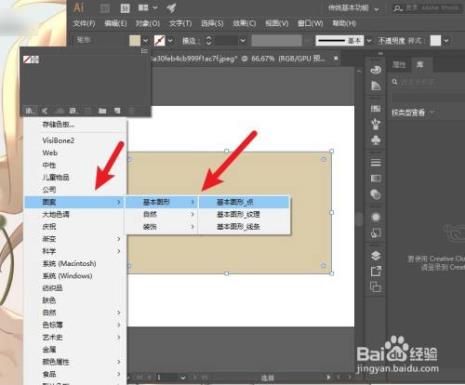
Task: Open the 样式 style dropdown arrow
Action: coord(446,41)
